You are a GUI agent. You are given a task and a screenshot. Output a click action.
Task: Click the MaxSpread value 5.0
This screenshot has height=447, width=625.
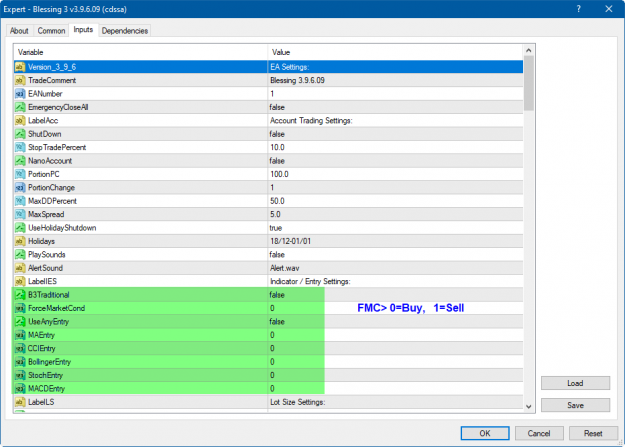(275, 214)
